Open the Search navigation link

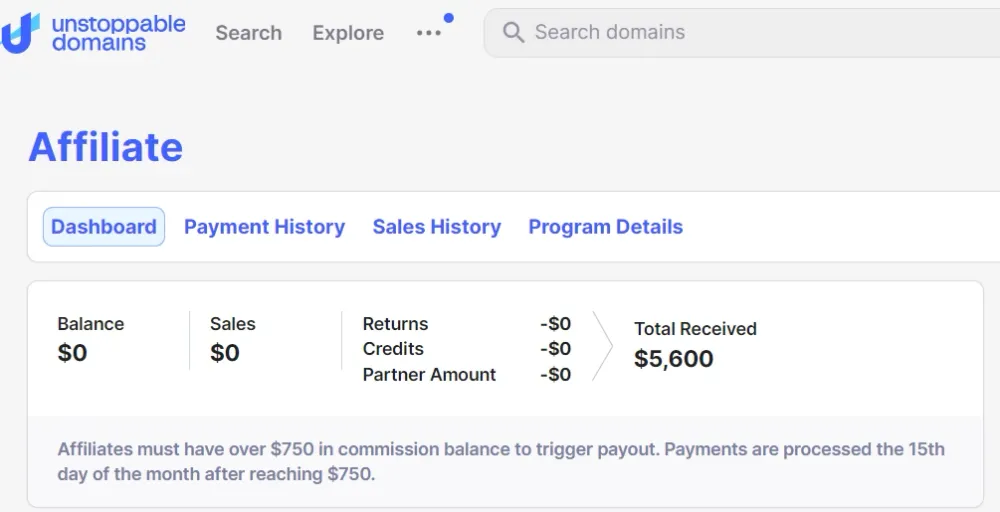pos(248,33)
